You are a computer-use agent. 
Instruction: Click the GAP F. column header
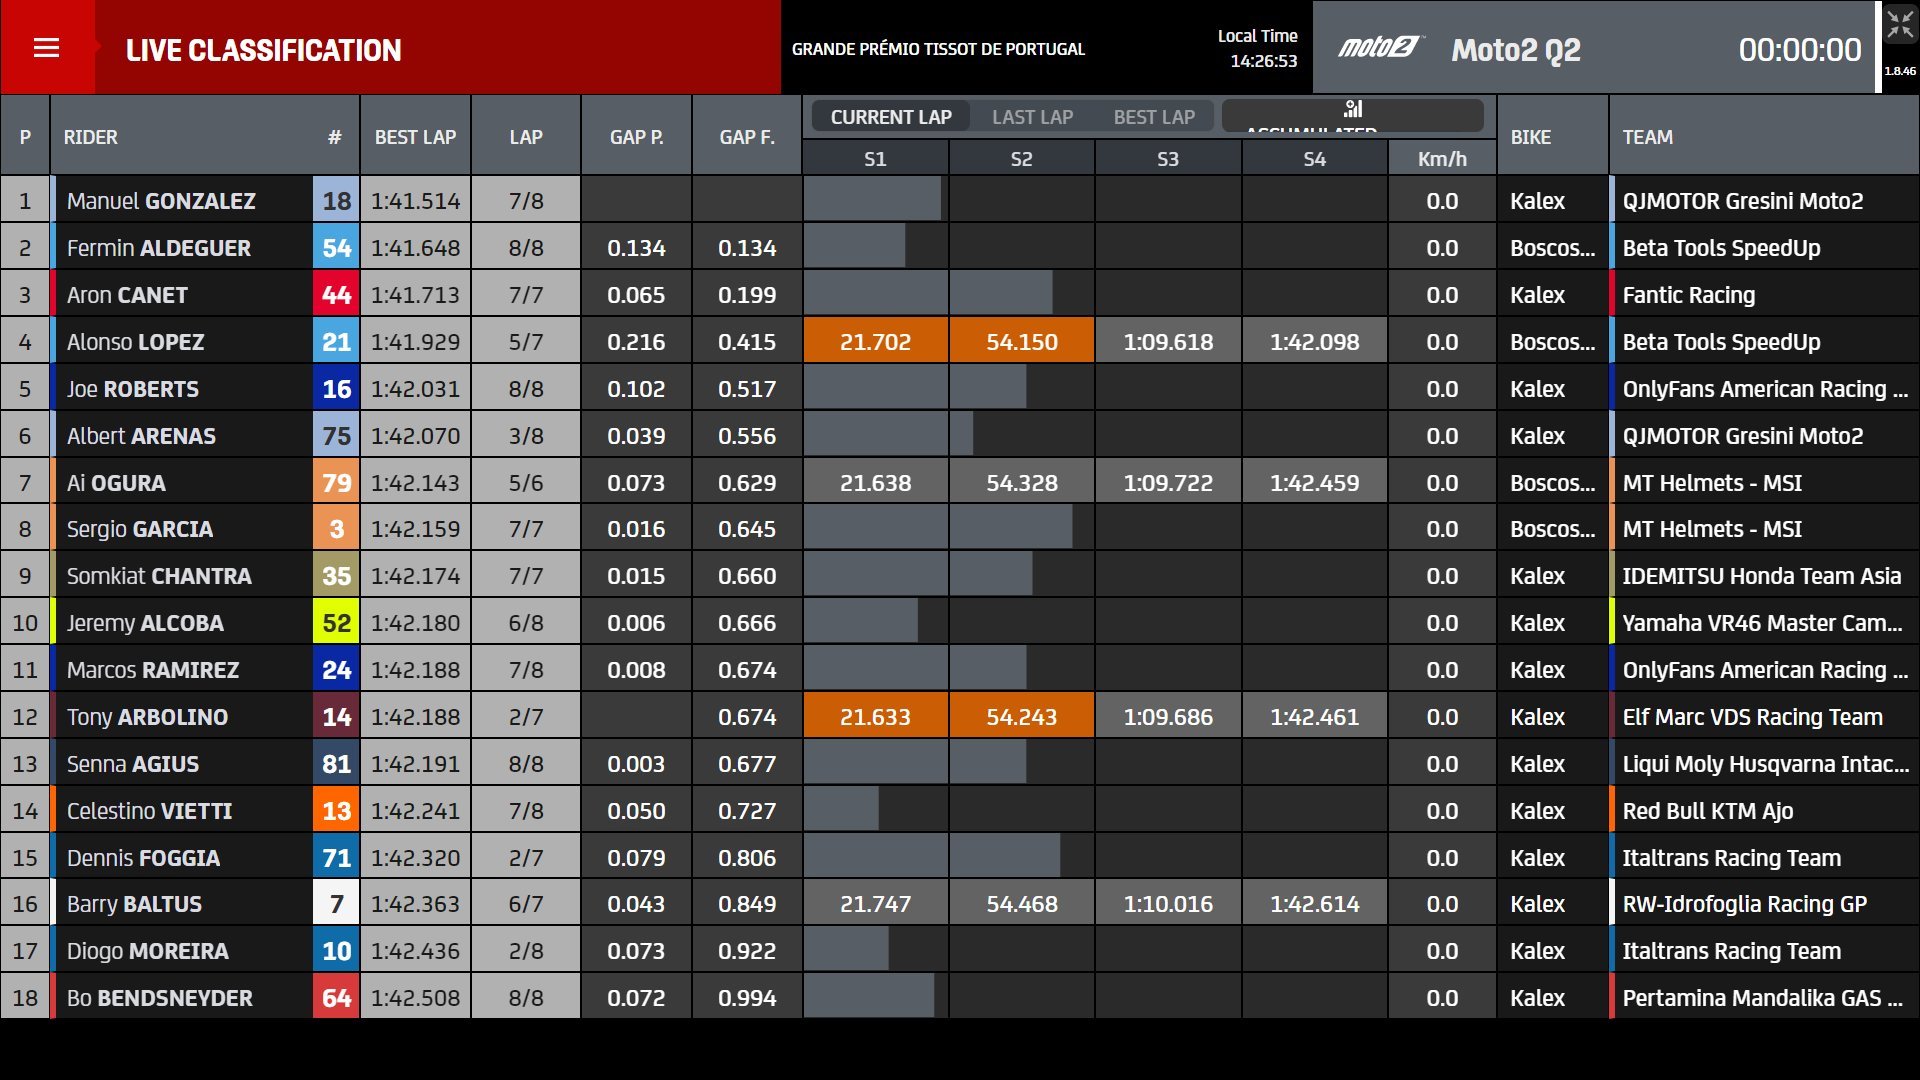click(x=746, y=137)
